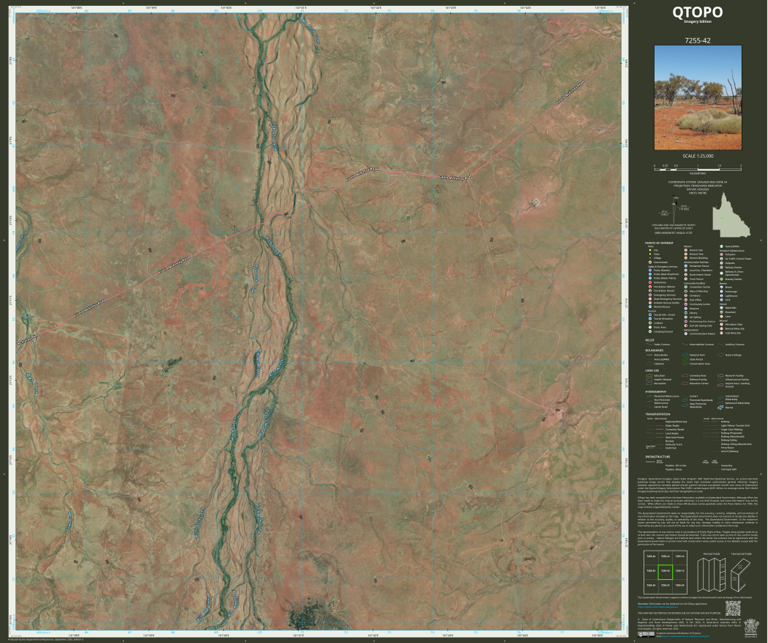
Task: Click the Library legend icon
Action: tap(686, 313)
